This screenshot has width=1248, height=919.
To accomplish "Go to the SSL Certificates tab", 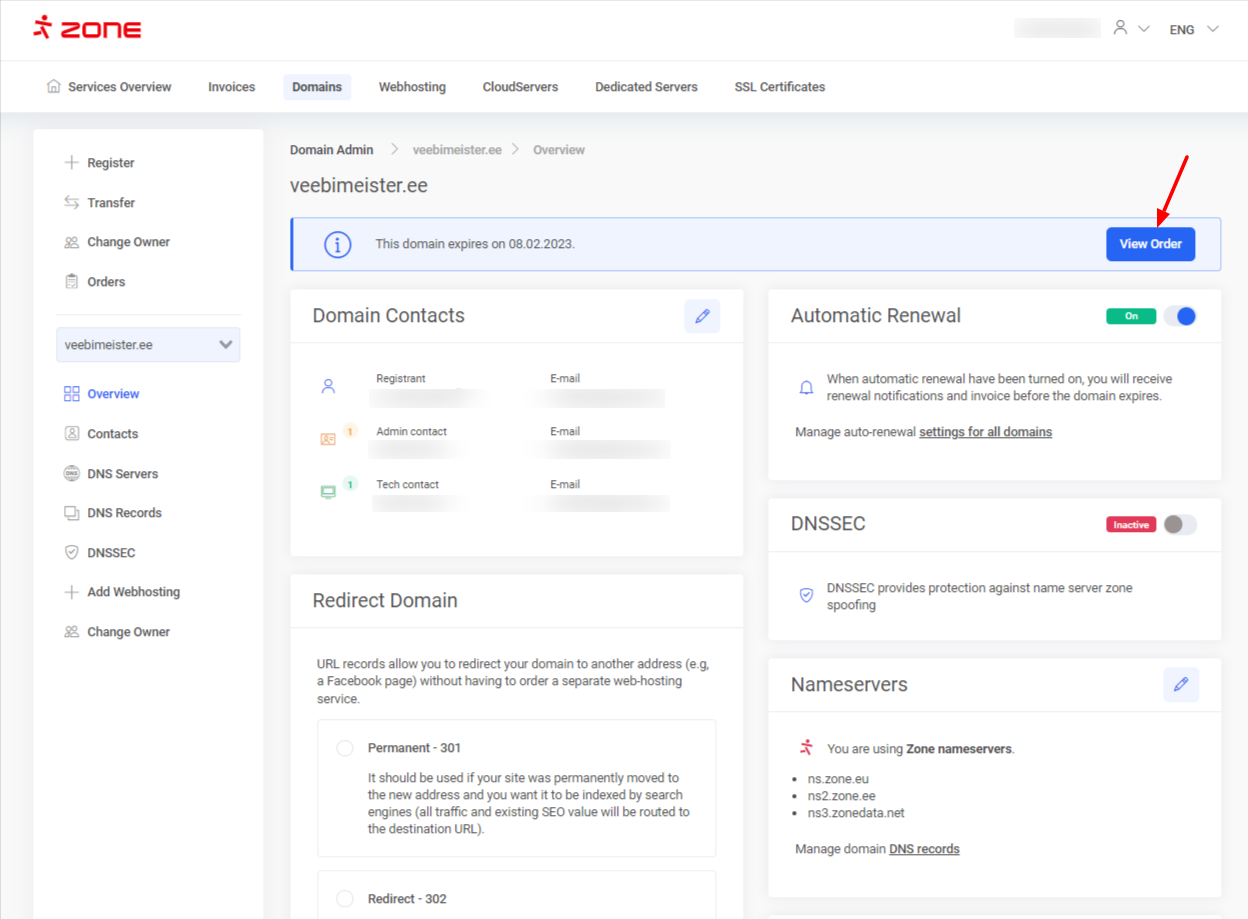I will tap(779, 87).
